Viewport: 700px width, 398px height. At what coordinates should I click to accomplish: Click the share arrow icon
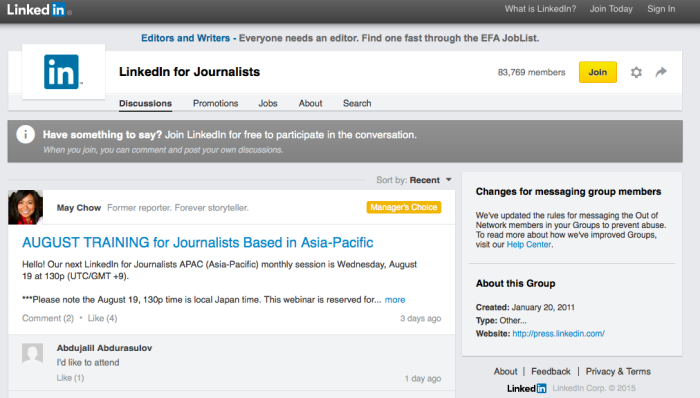[x=661, y=72]
